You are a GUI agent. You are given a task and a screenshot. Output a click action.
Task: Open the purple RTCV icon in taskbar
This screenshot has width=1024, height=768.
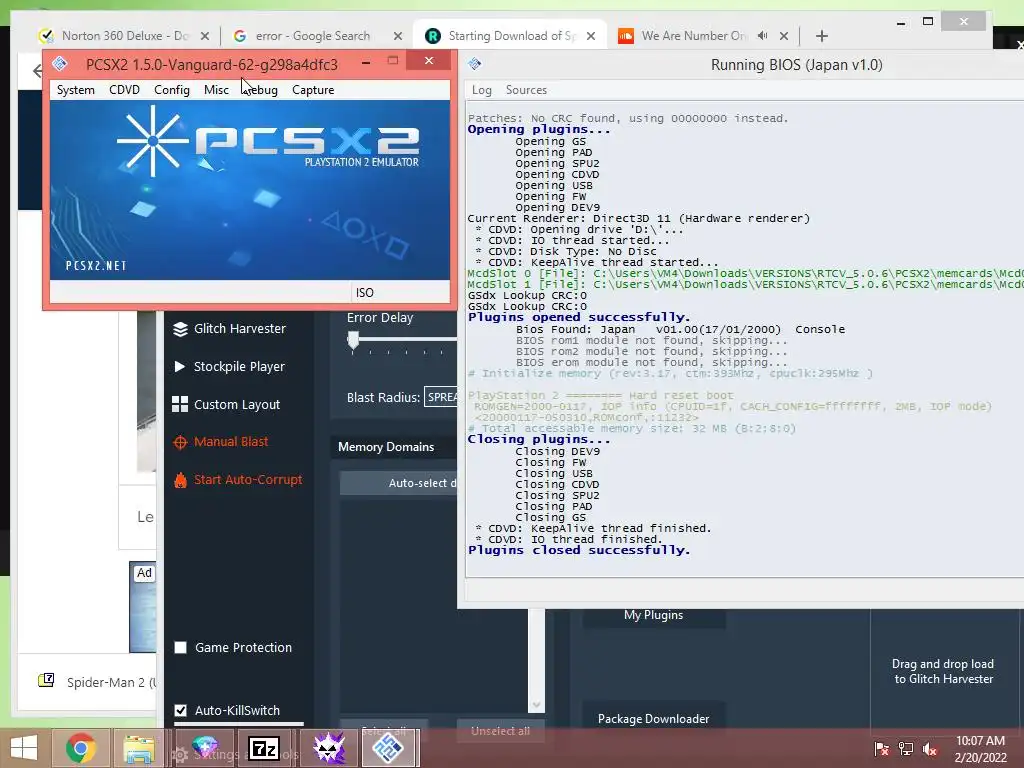[329, 748]
